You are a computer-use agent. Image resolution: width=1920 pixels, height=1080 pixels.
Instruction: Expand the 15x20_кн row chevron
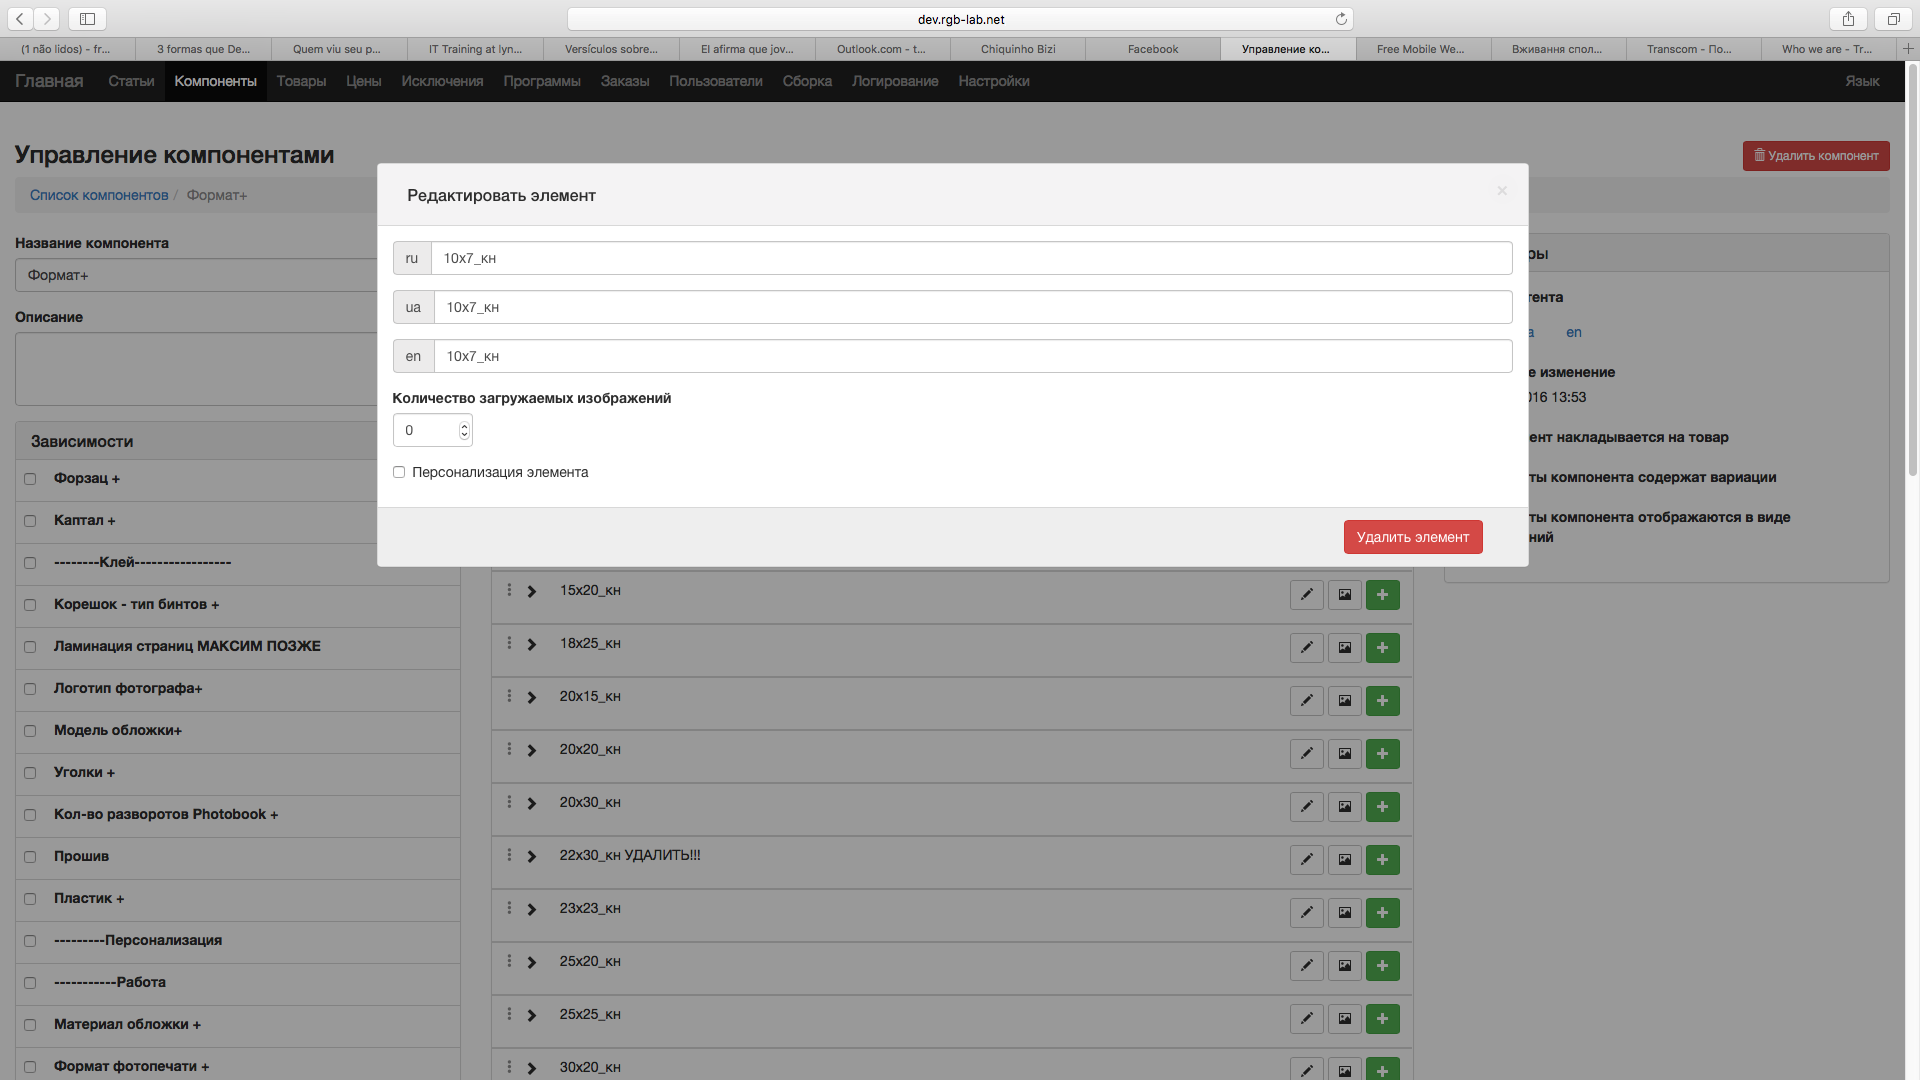point(532,591)
